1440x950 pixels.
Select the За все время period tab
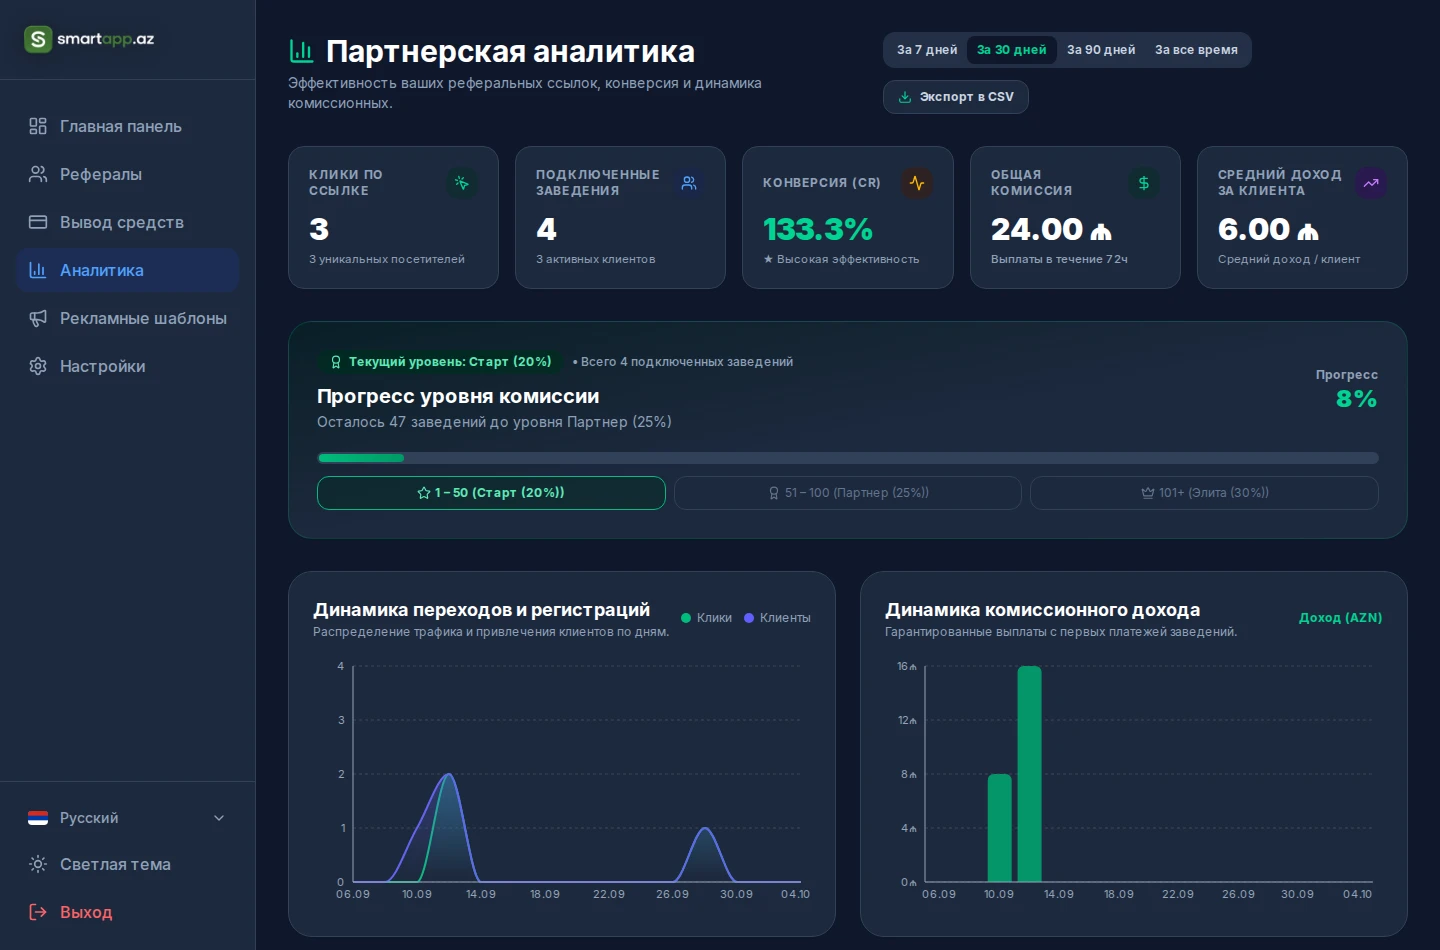pyautogui.click(x=1196, y=50)
